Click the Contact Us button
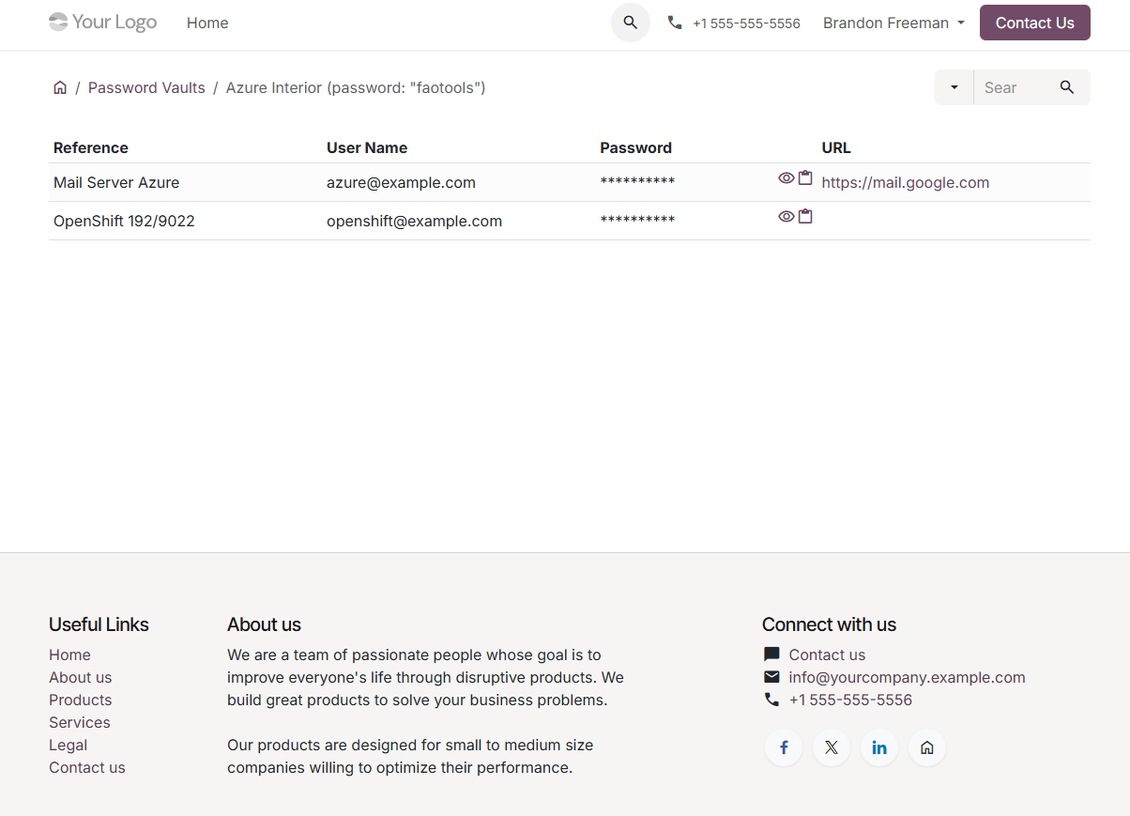 1034,23
